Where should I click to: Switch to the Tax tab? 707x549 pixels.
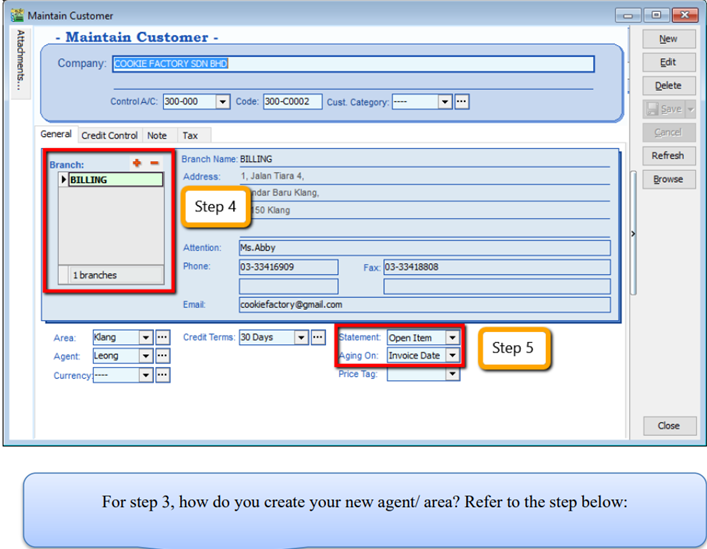point(189,135)
